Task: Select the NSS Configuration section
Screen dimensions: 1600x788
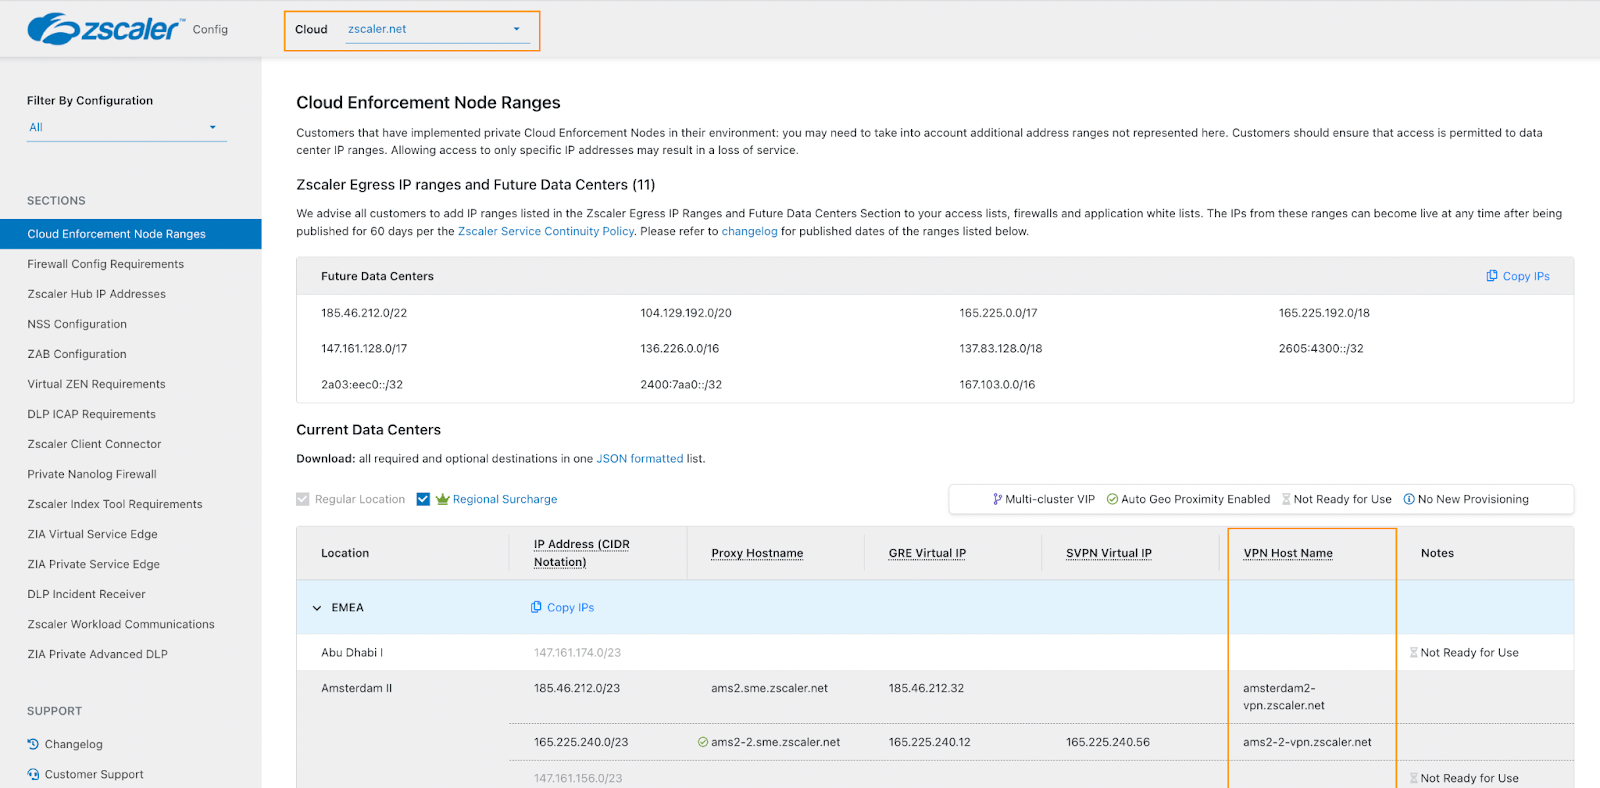Action: tap(77, 324)
